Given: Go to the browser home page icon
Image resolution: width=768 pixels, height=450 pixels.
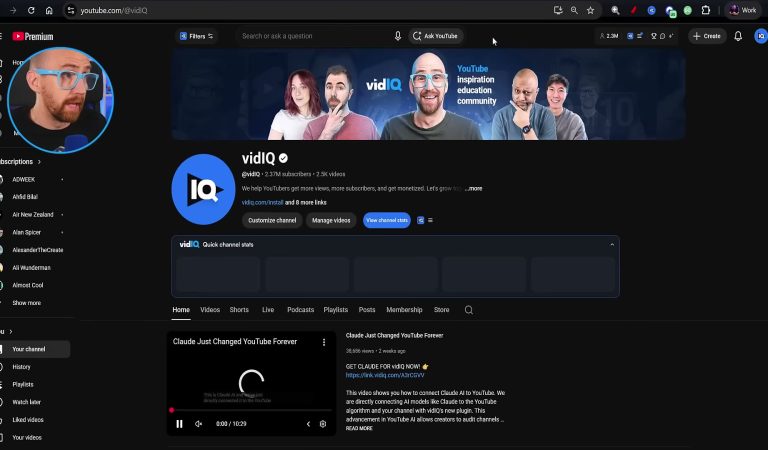Looking at the screenshot, I should click(x=49, y=10).
